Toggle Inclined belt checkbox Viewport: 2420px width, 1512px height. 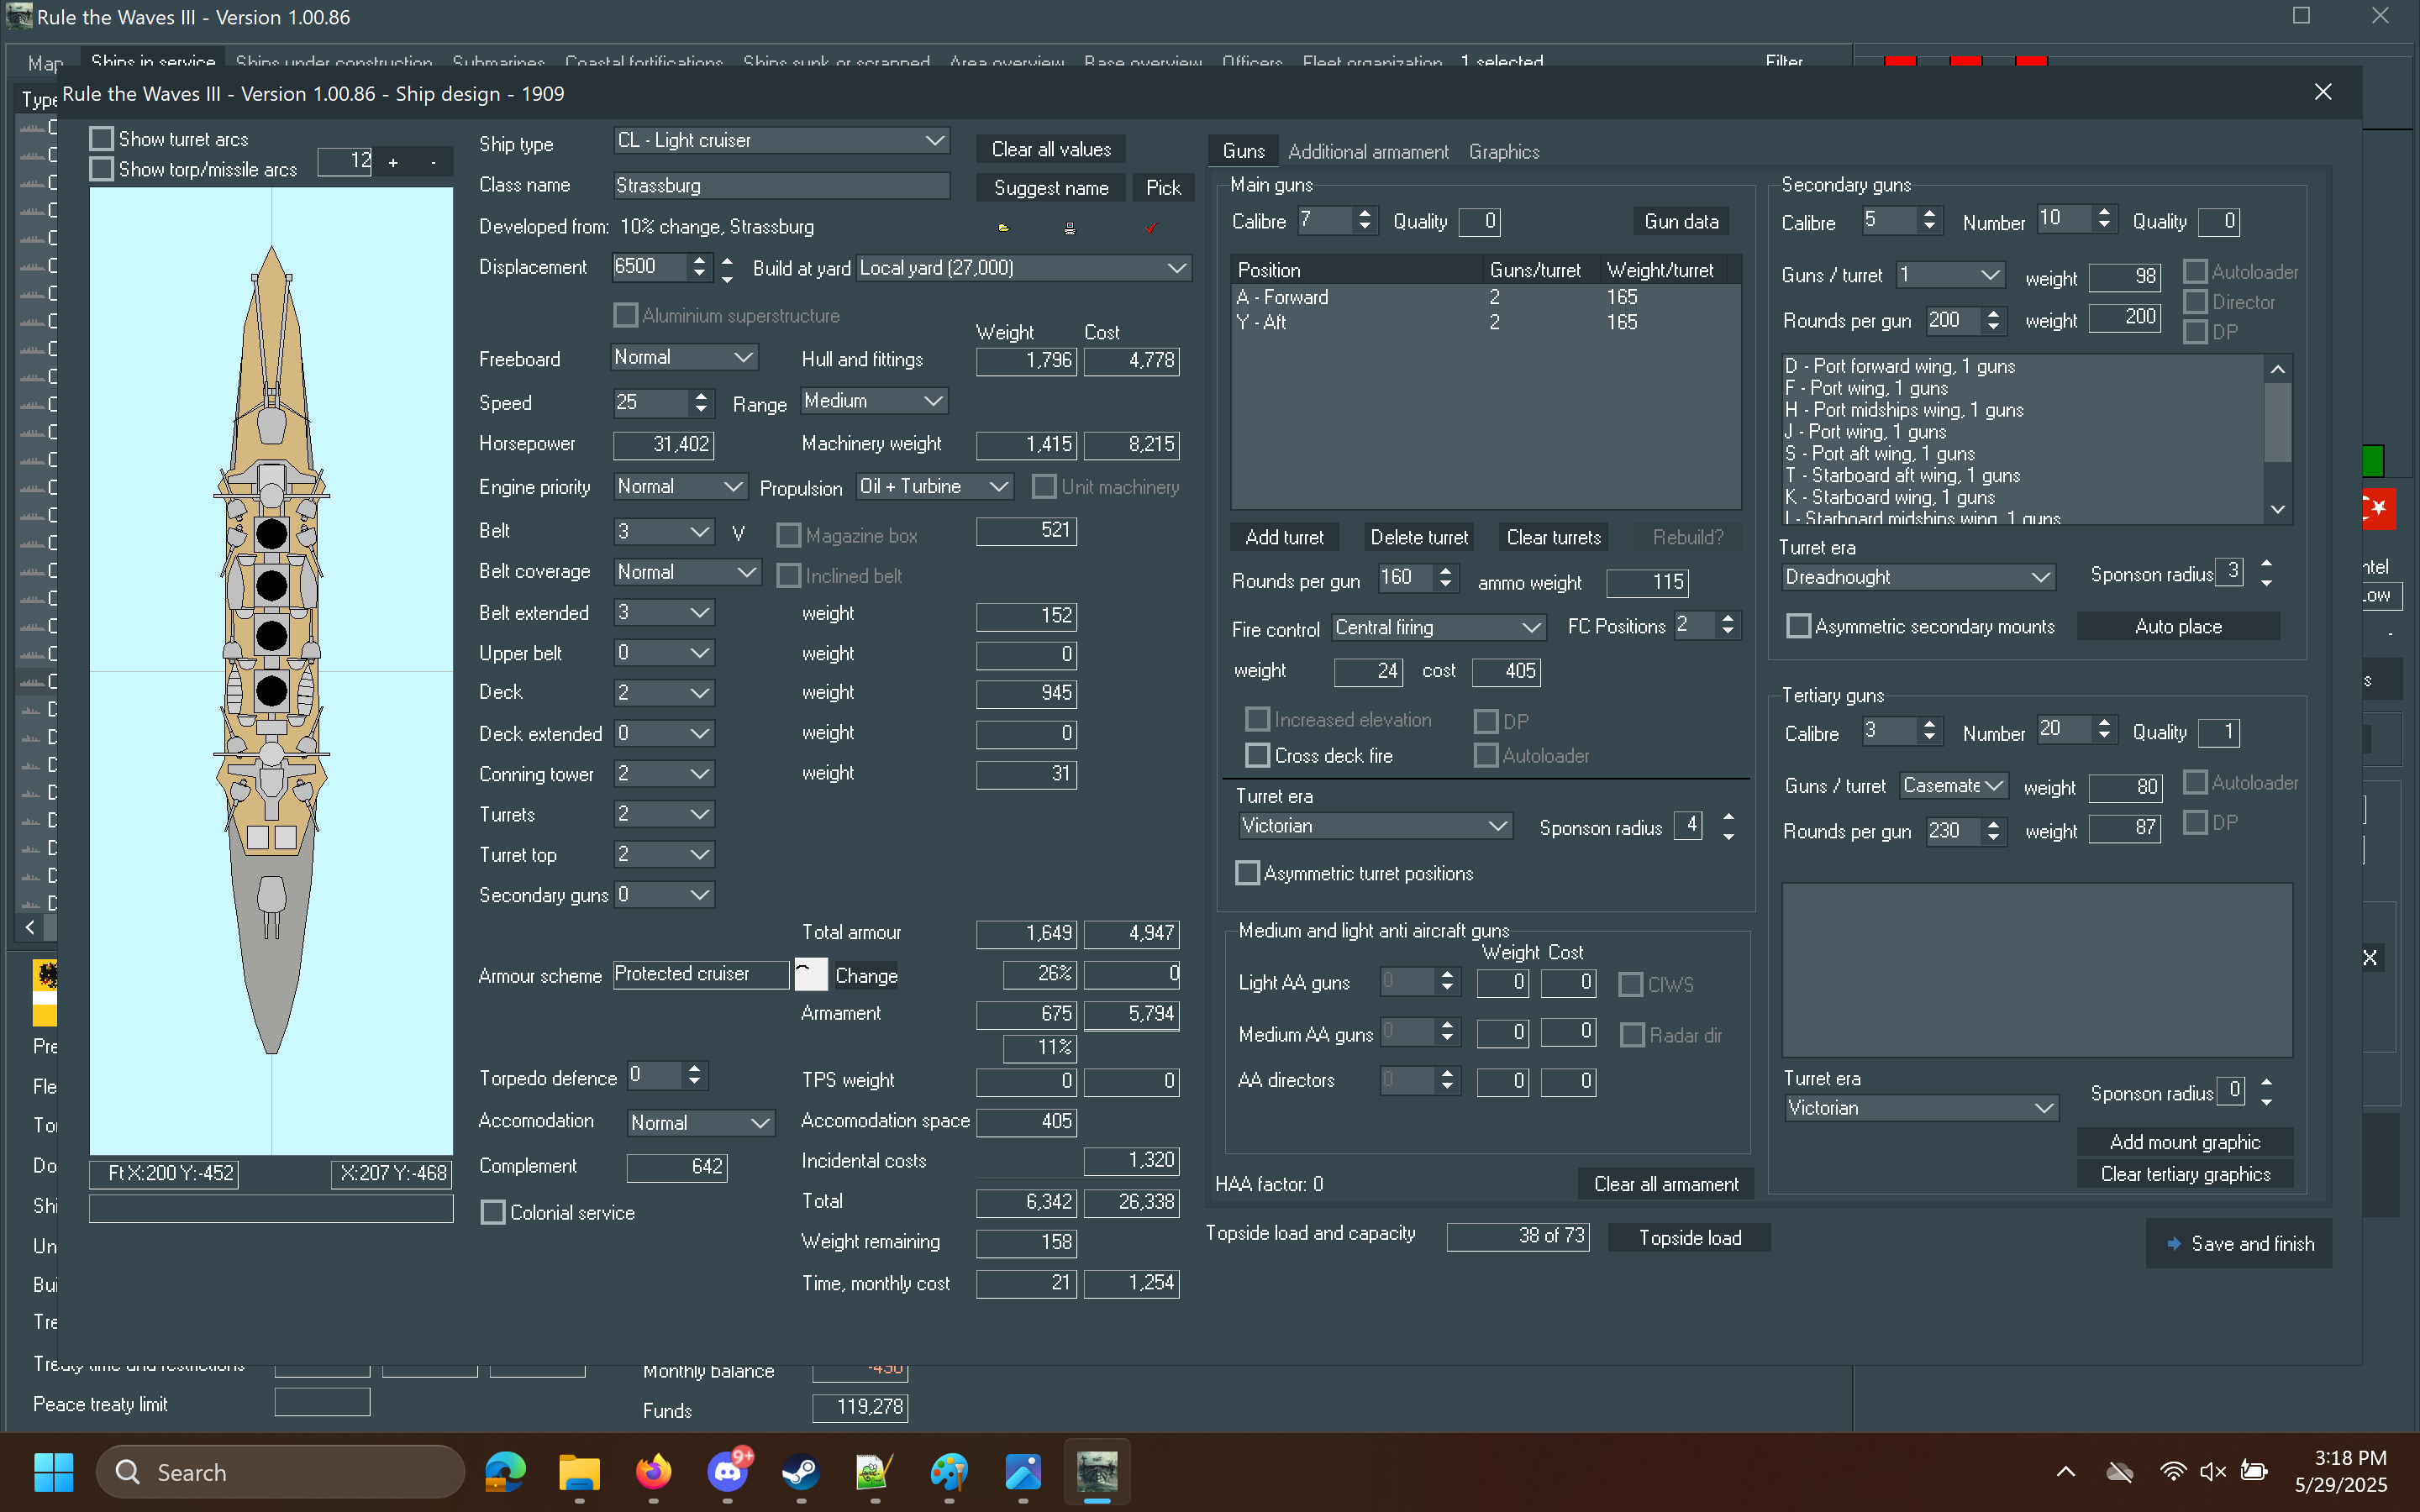pyautogui.click(x=788, y=575)
